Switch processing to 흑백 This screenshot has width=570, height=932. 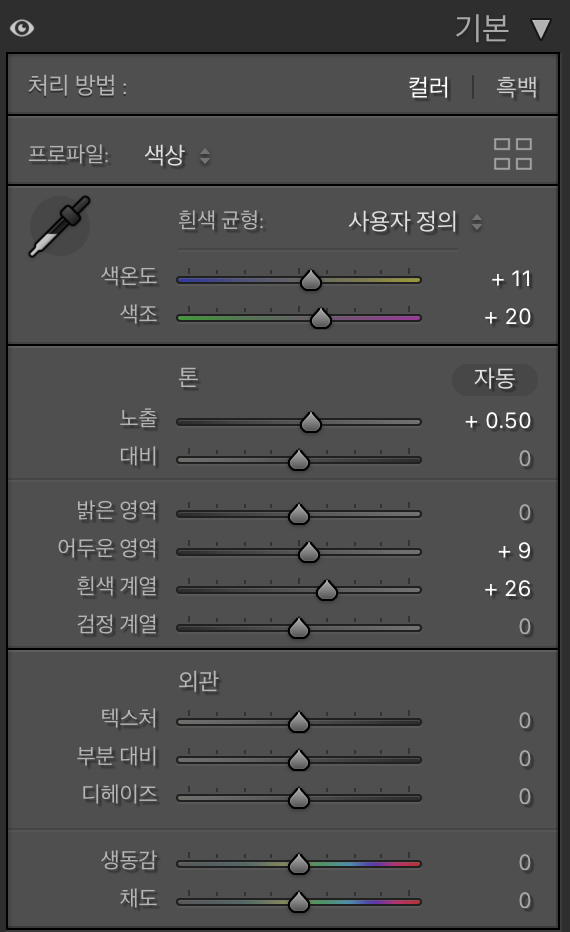[x=517, y=87]
